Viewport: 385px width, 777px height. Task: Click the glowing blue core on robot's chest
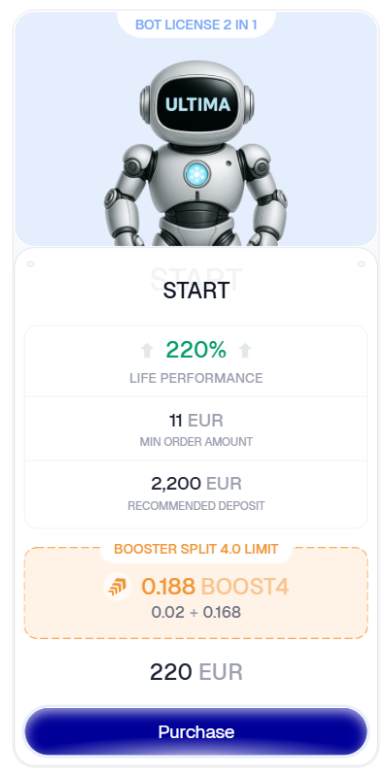197,174
